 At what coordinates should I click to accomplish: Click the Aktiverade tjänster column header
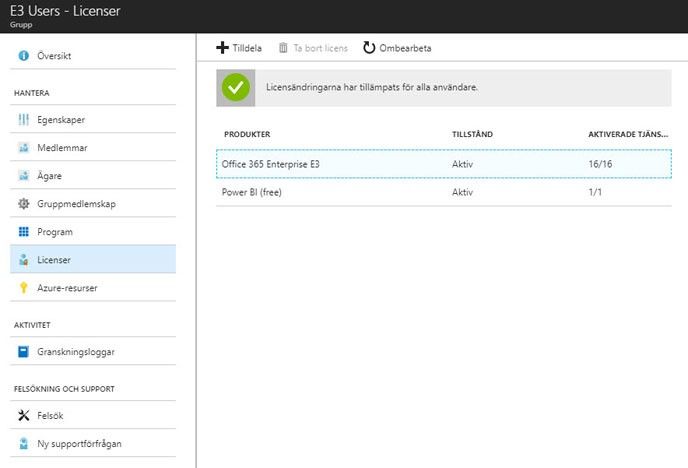click(x=628, y=134)
